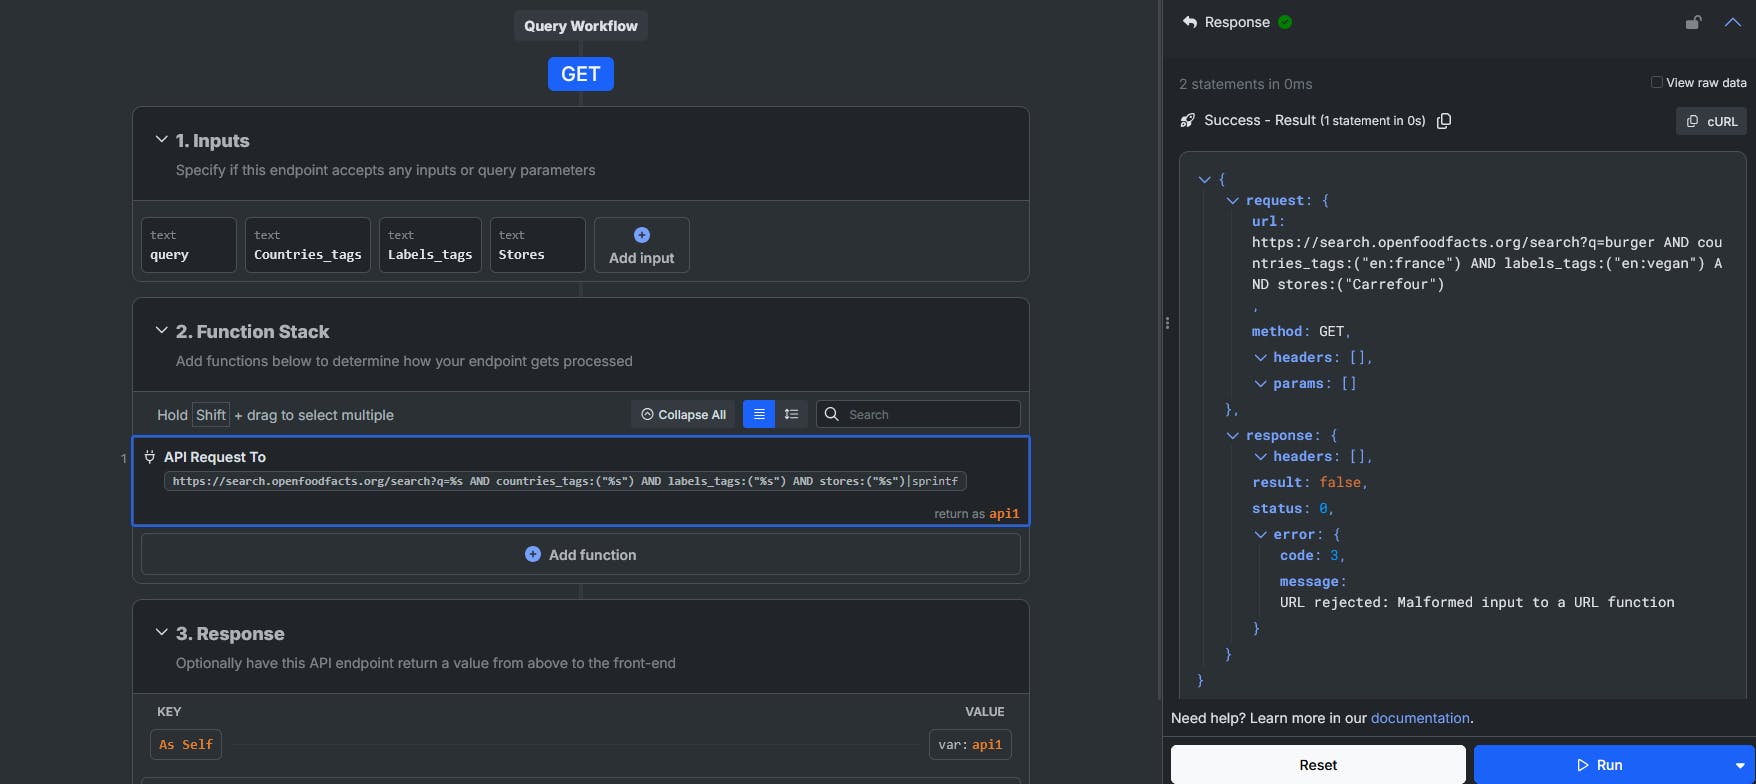Viewport: 1756px width, 784px height.
Task: Click the Collapse All button
Action: pos(683,414)
